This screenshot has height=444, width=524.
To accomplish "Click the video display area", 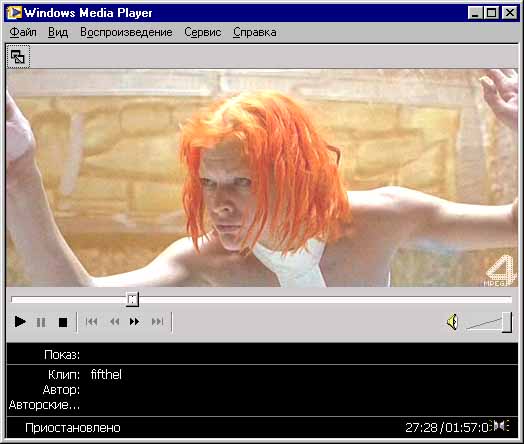I will (262, 178).
